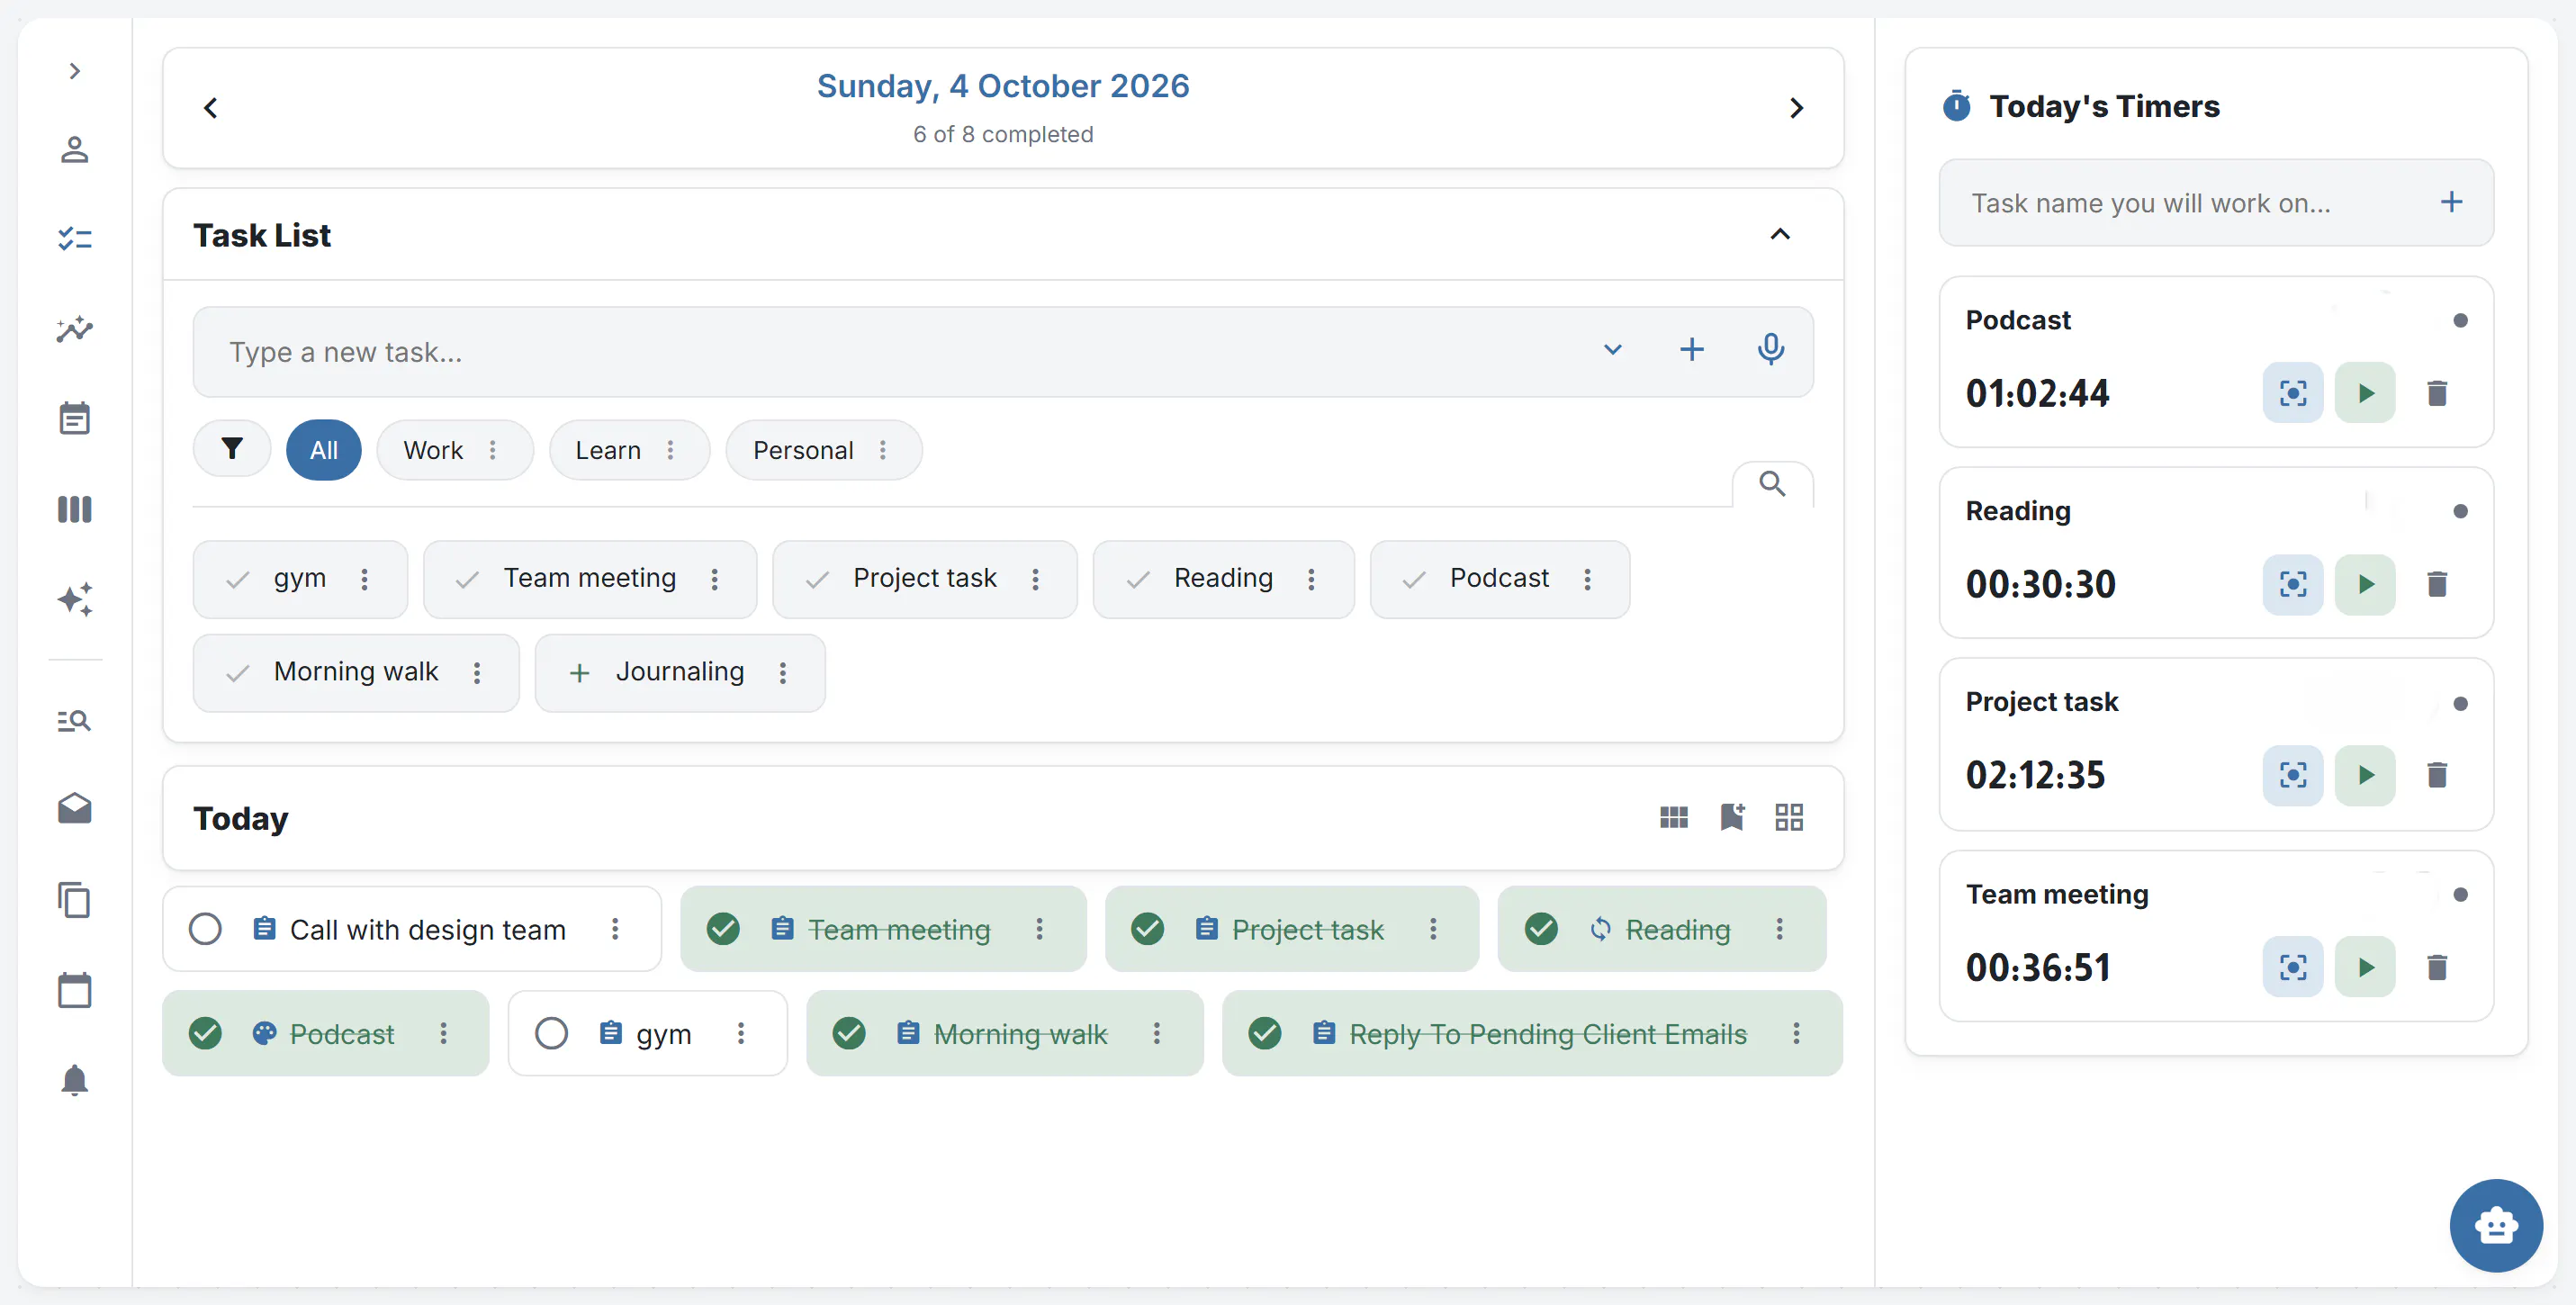The width and height of the screenshot is (2576, 1305).
Task: Open options menu for Project task in Today
Action: [x=1433, y=929]
